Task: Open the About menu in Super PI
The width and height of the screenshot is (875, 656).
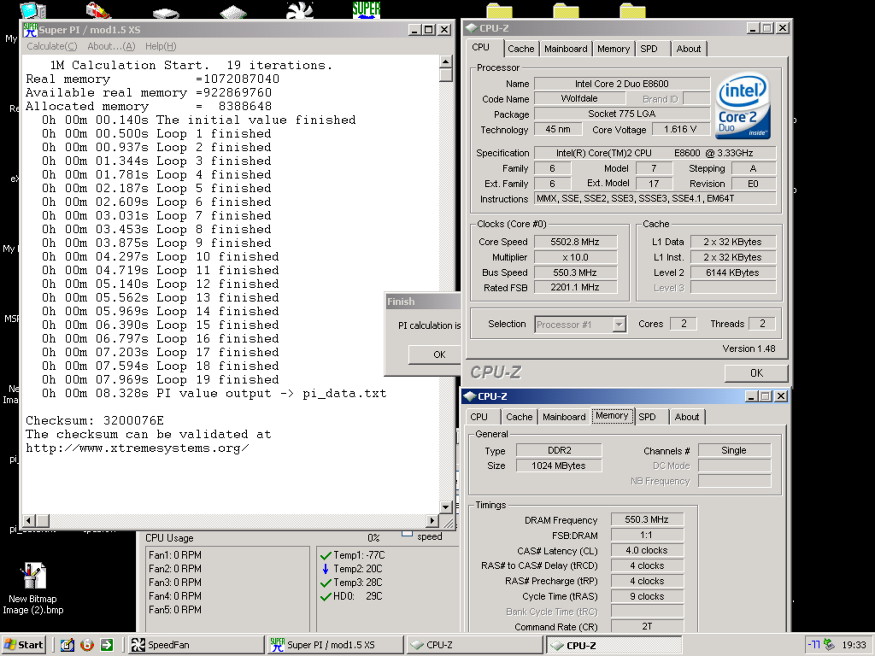Action: 111,46
